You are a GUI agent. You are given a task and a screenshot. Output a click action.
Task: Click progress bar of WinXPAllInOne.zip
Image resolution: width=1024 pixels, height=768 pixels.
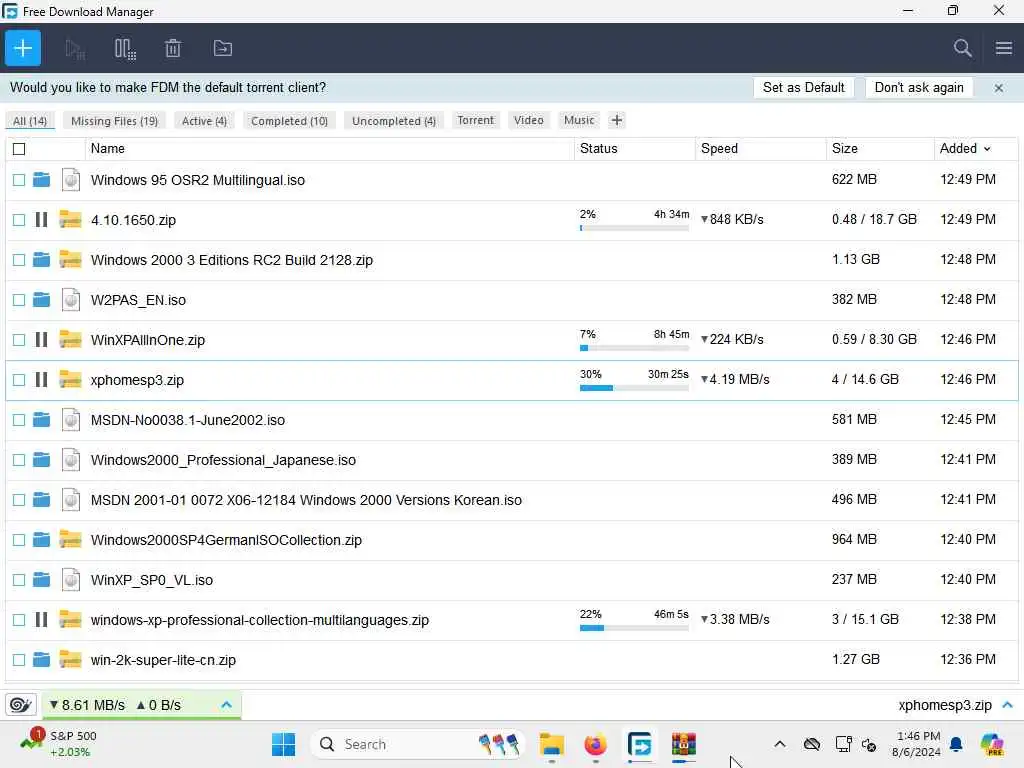point(634,348)
